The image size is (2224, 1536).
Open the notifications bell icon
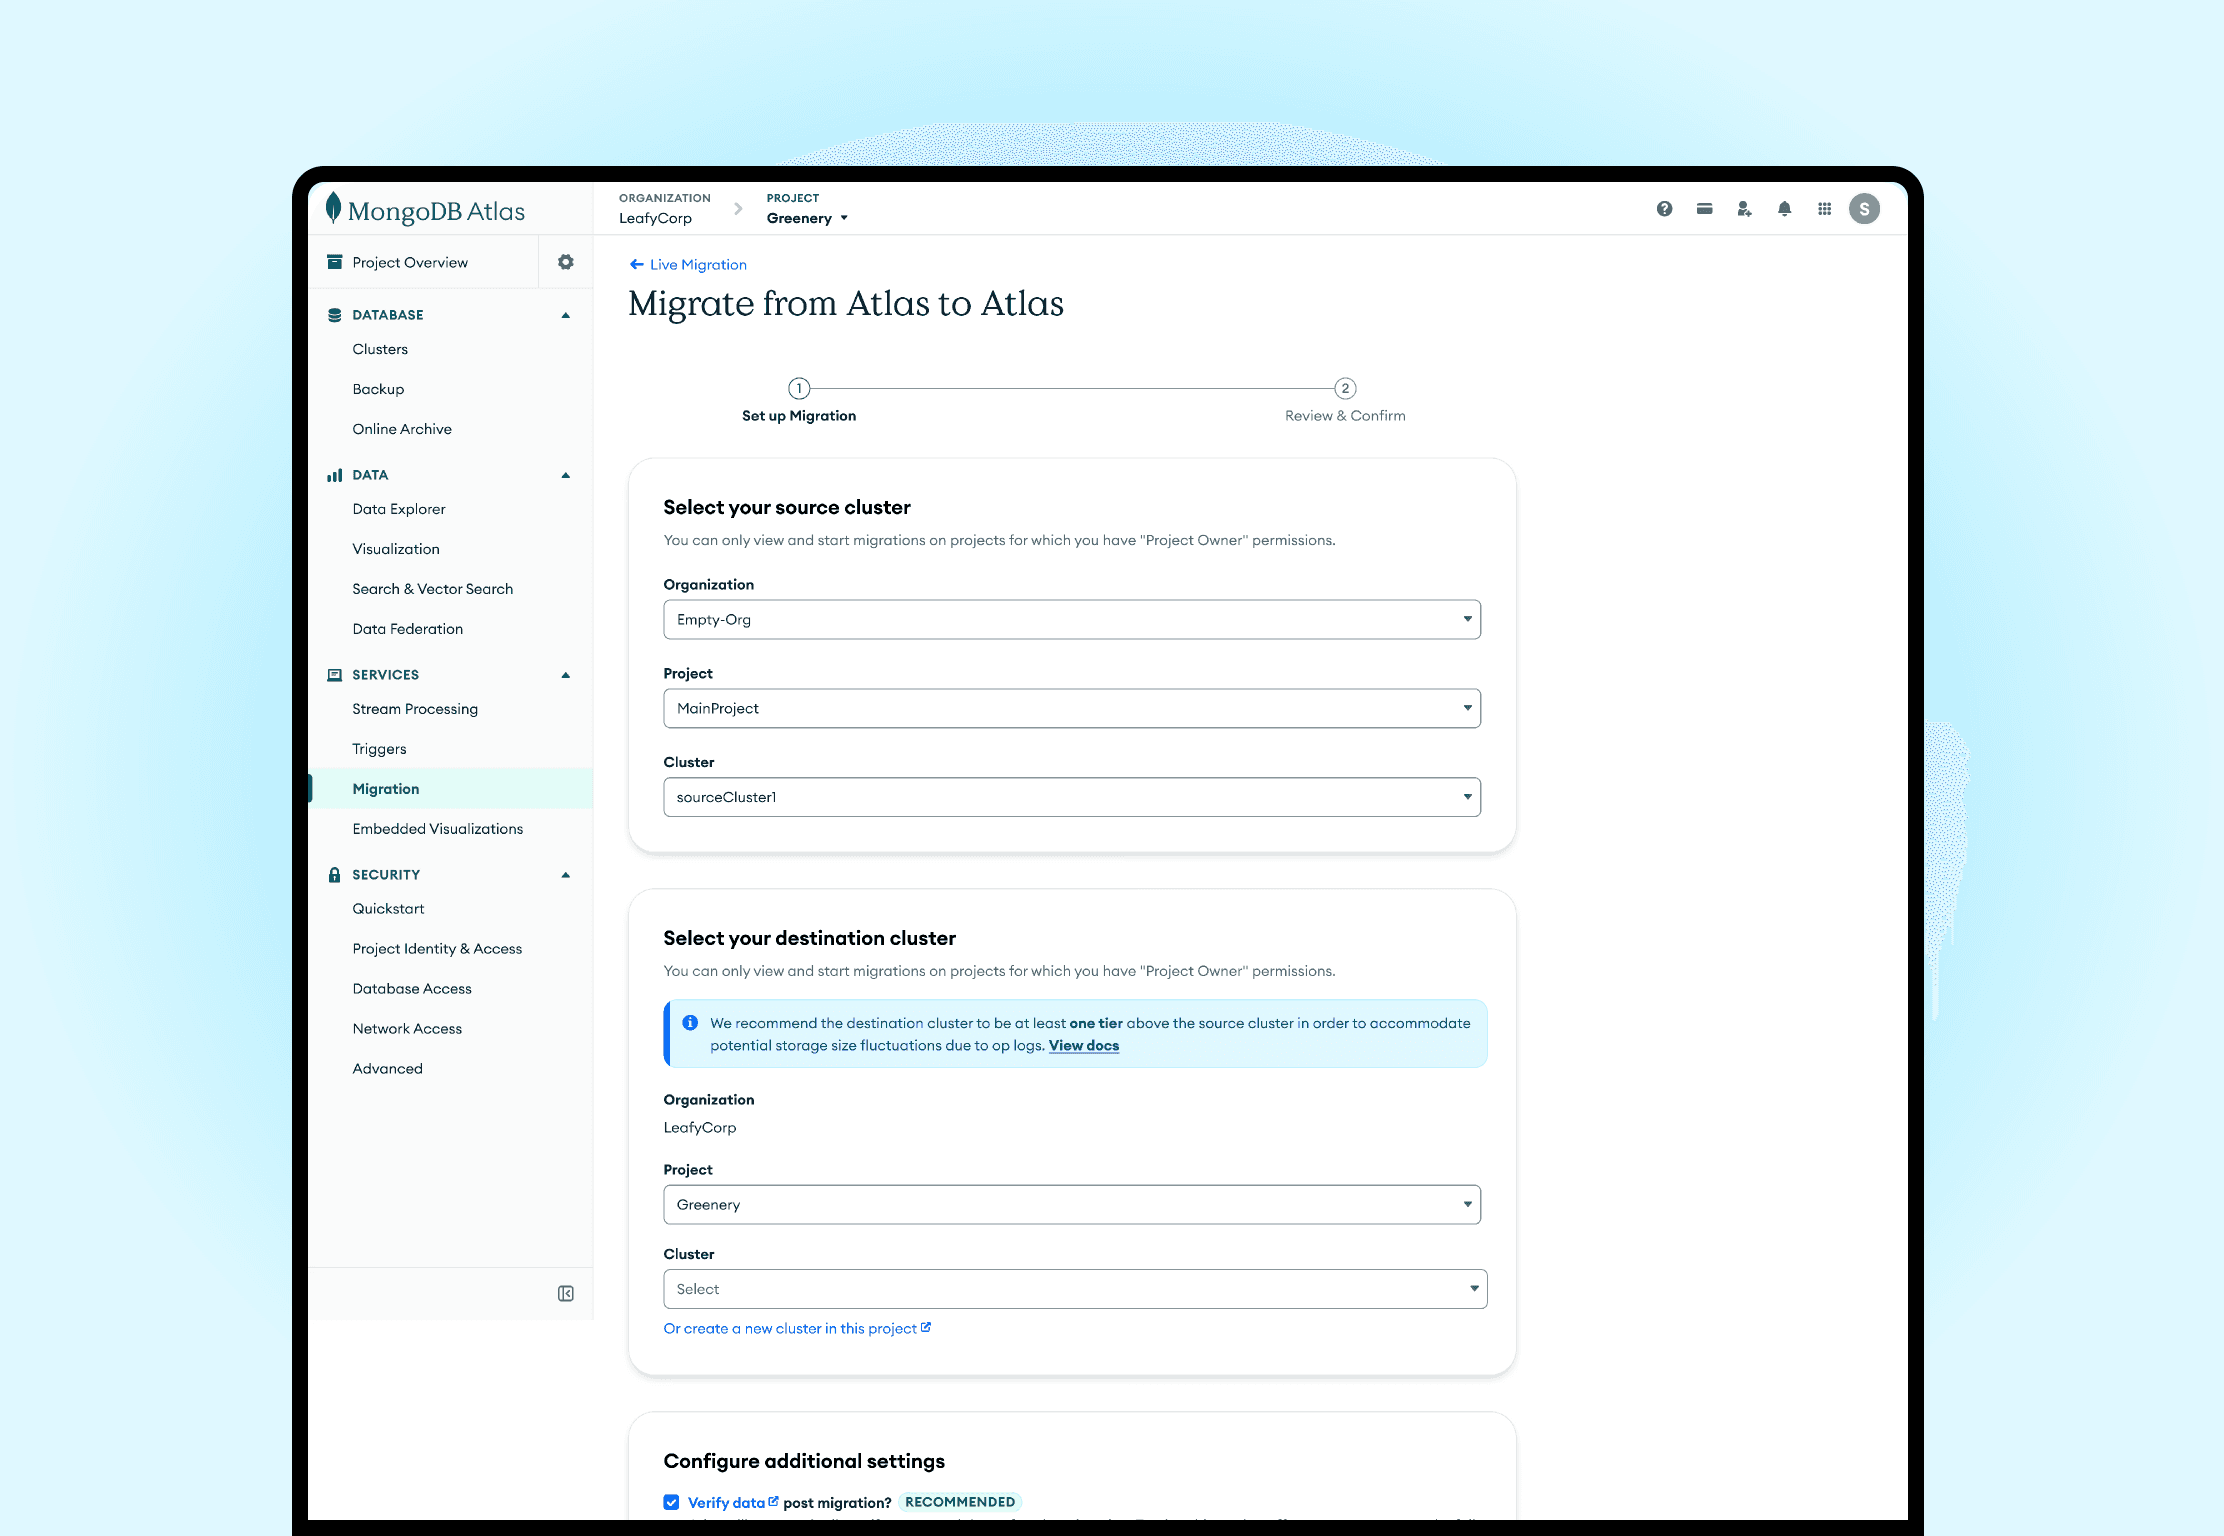point(1784,209)
